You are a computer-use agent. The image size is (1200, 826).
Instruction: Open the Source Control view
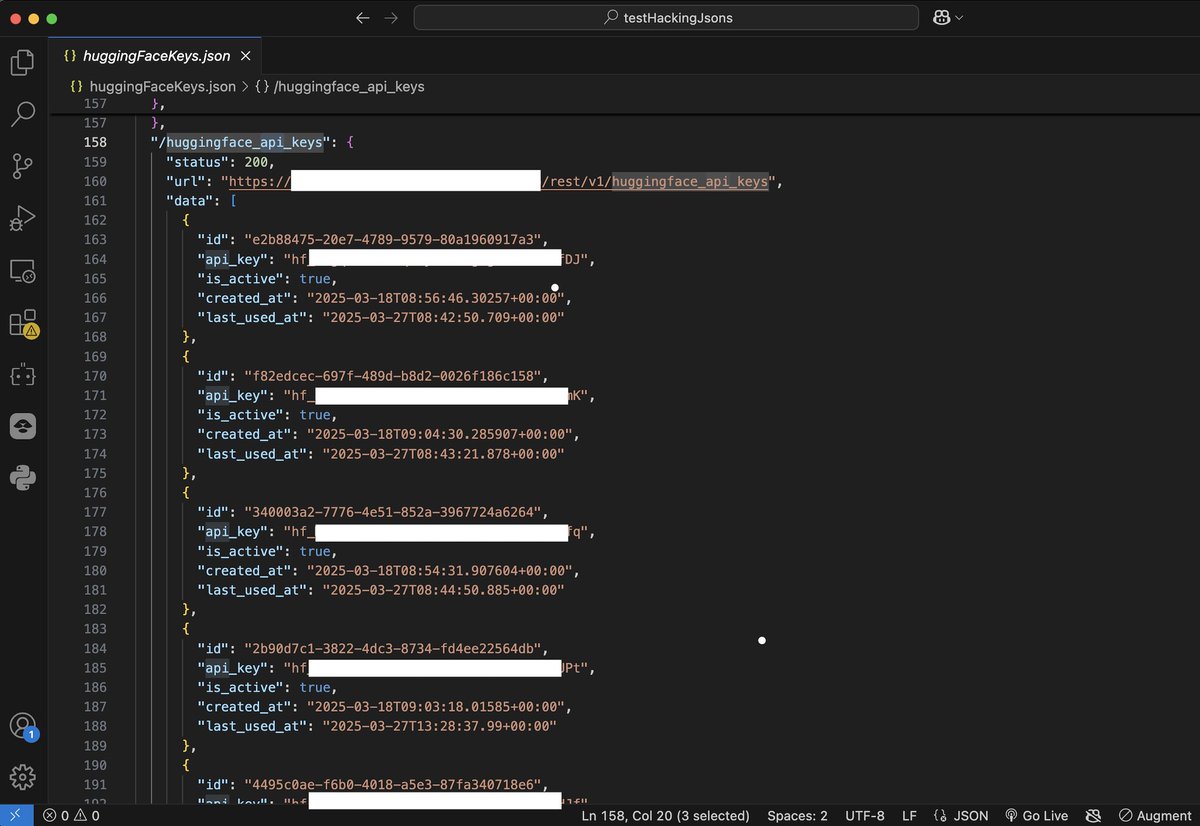pos(22,166)
